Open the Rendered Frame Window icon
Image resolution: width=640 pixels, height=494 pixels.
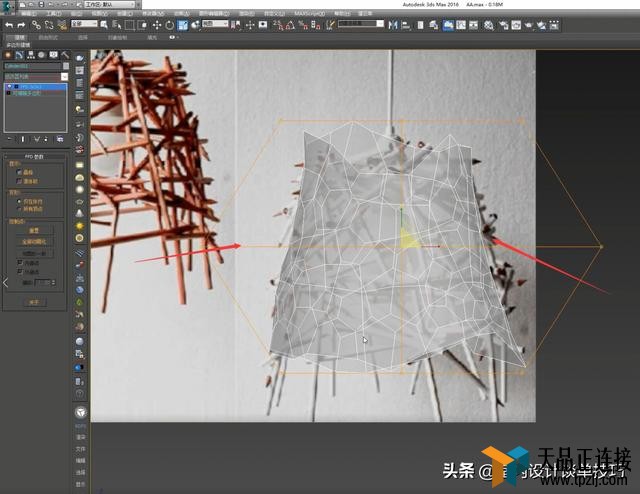click(x=516, y=25)
